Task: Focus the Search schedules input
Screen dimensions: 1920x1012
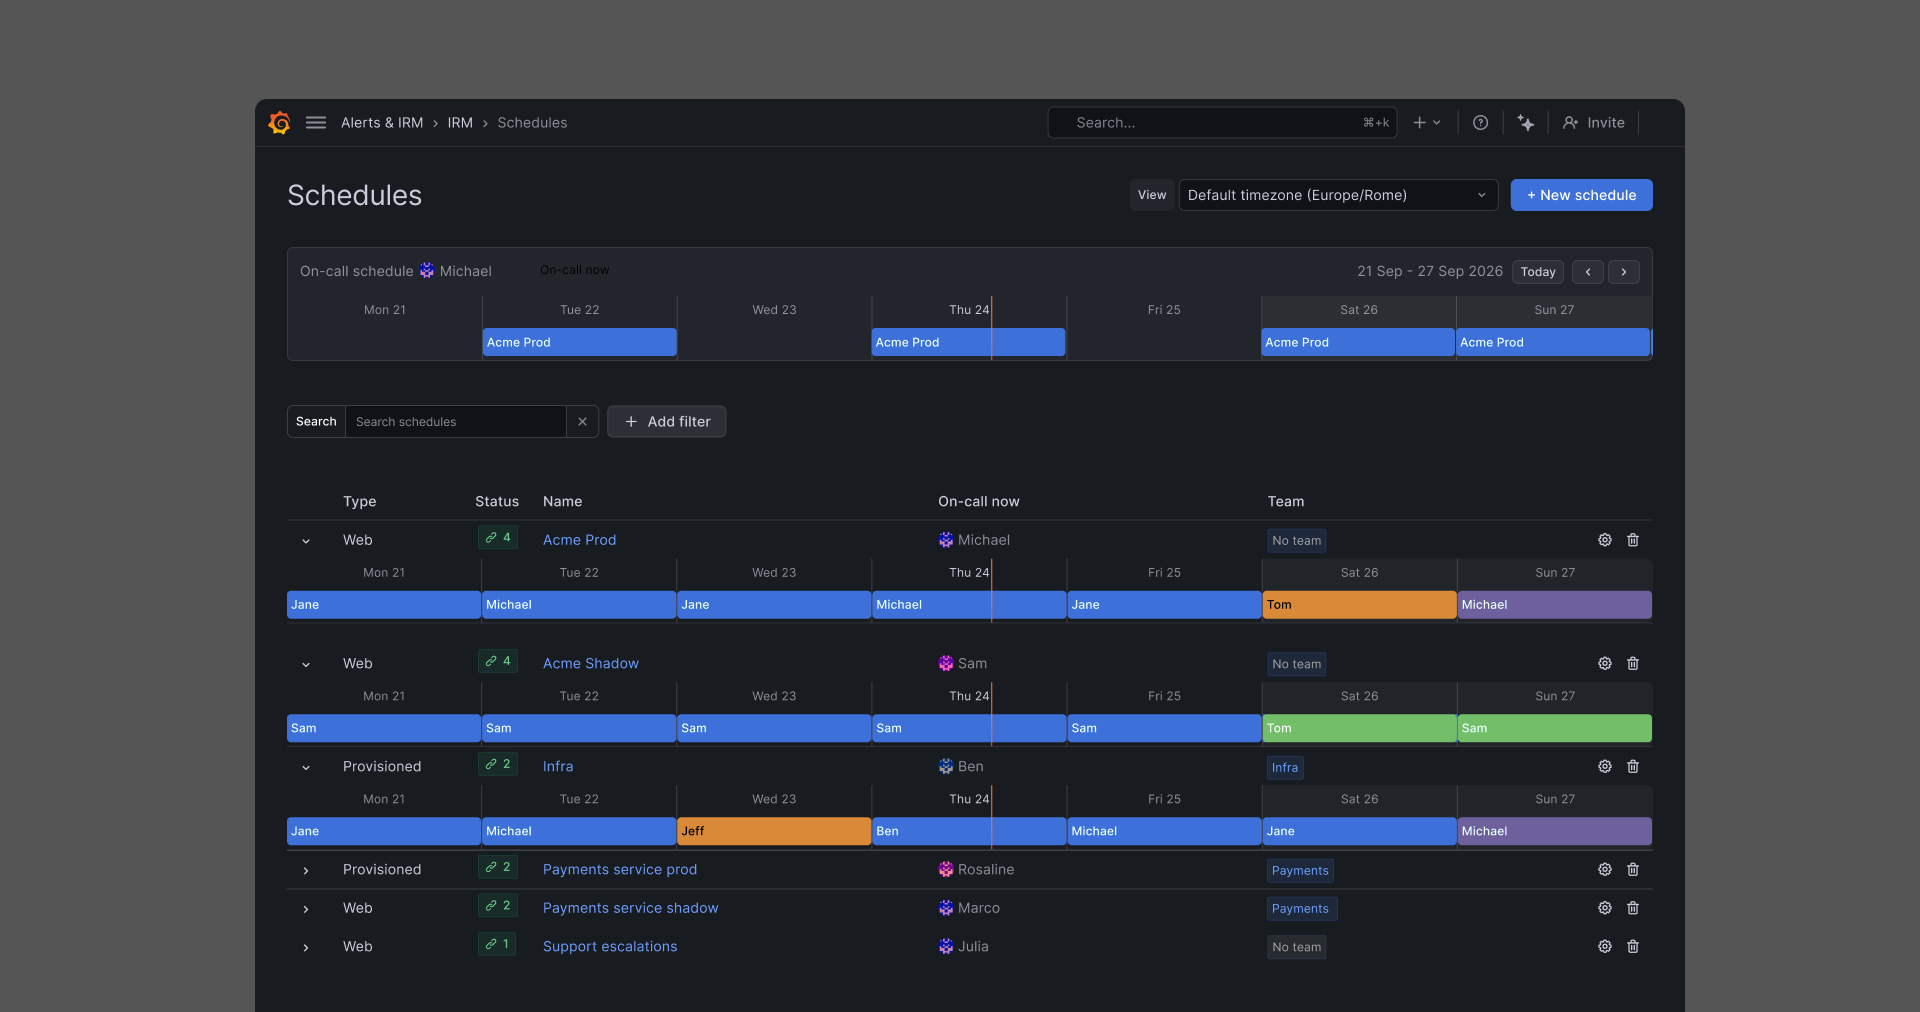Action: [456, 422]
